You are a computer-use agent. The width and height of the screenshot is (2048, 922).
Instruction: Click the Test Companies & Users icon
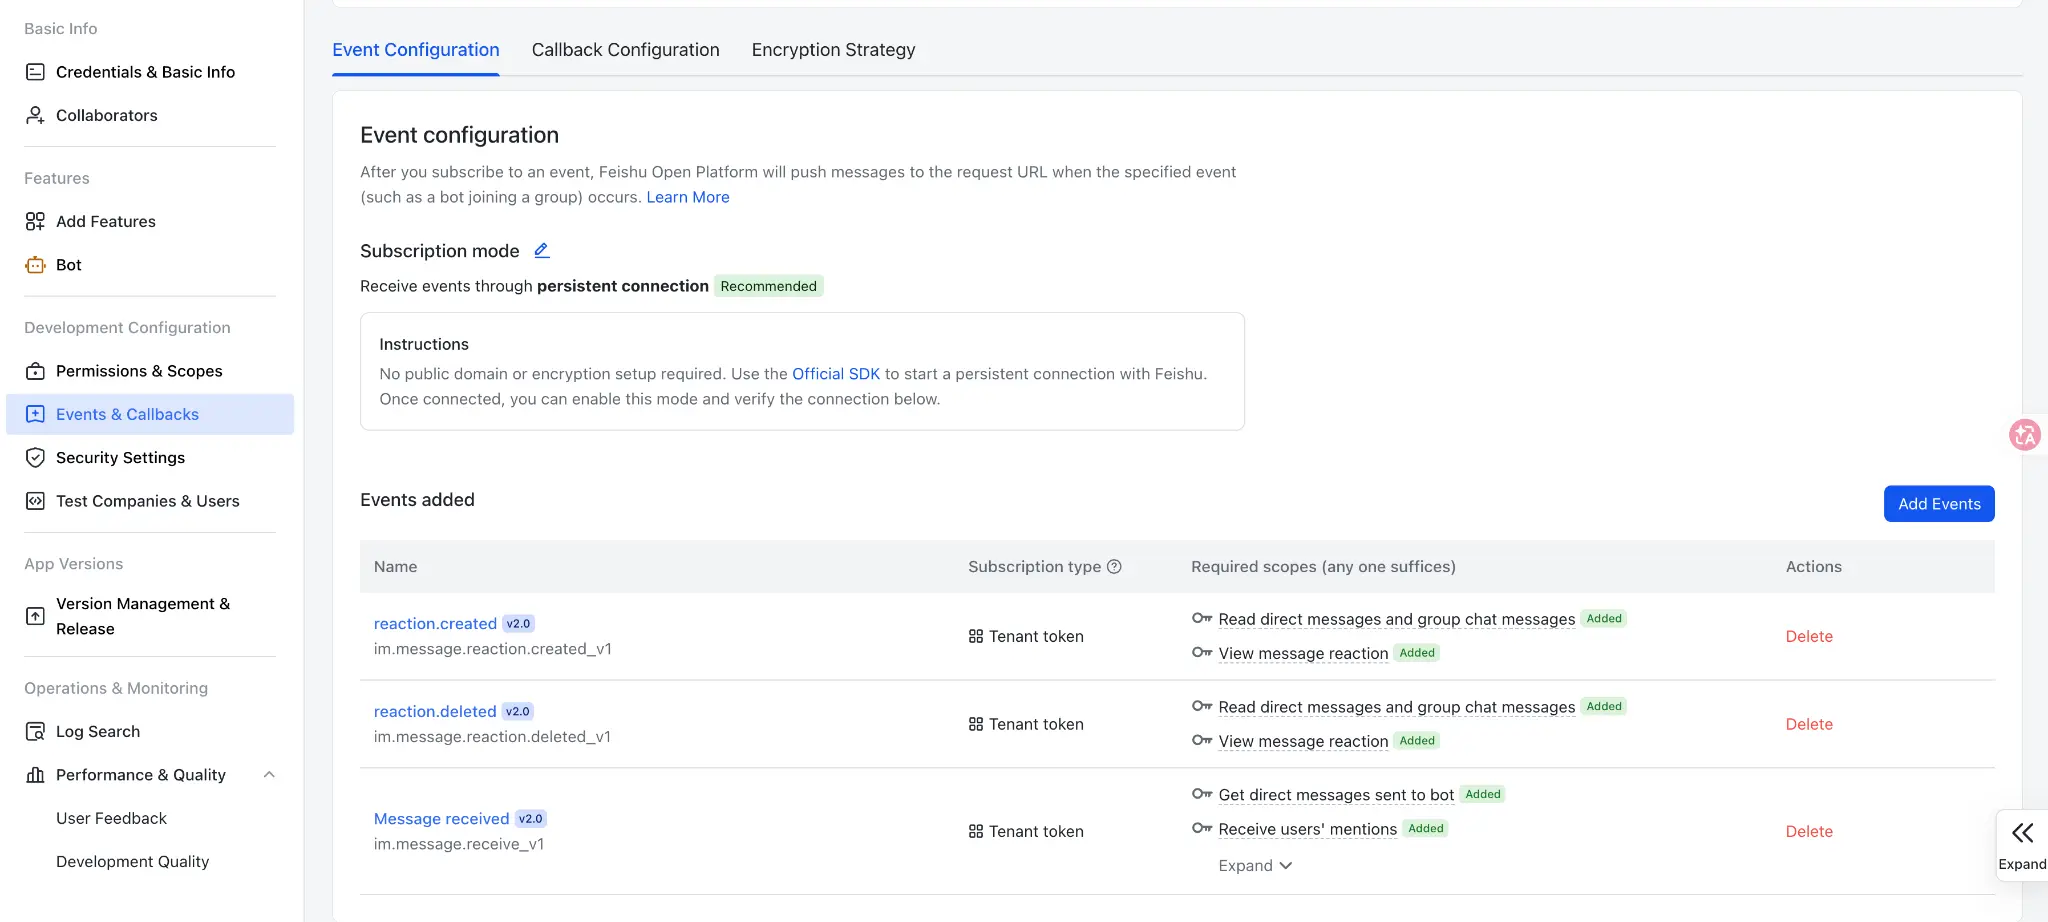tap(35, 501)
